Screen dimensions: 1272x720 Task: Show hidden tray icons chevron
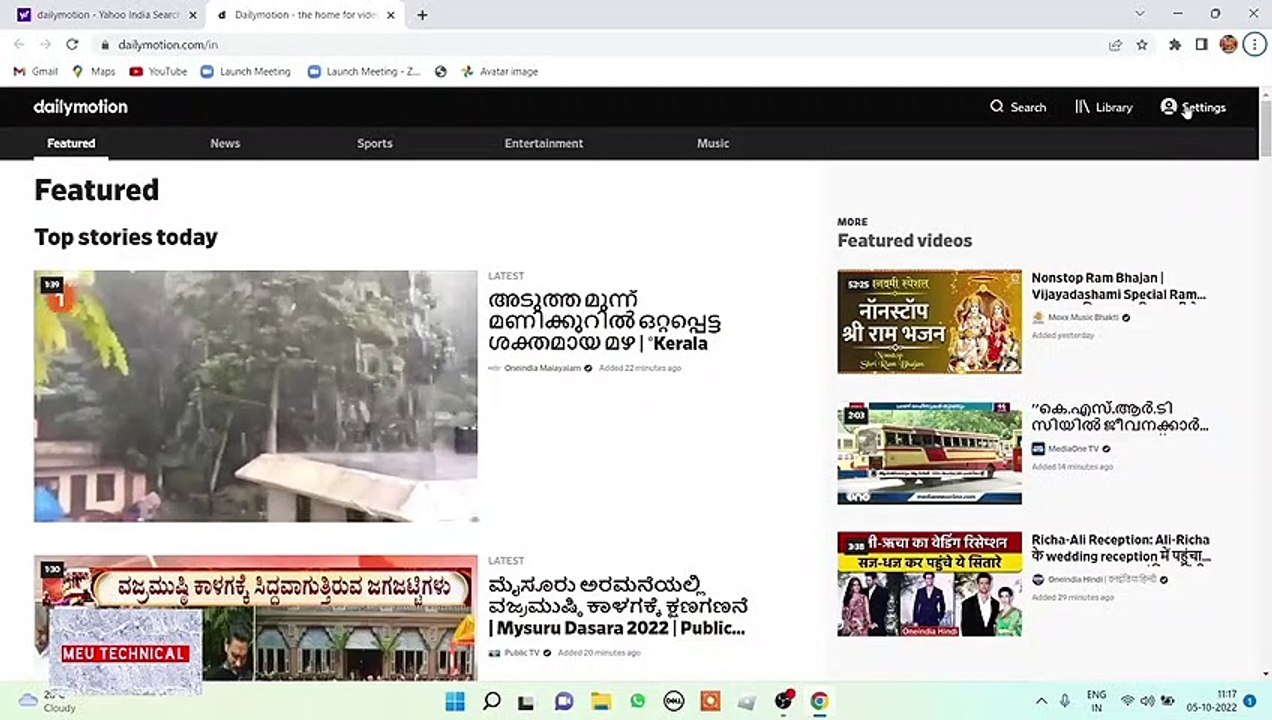coord(1041,701)
